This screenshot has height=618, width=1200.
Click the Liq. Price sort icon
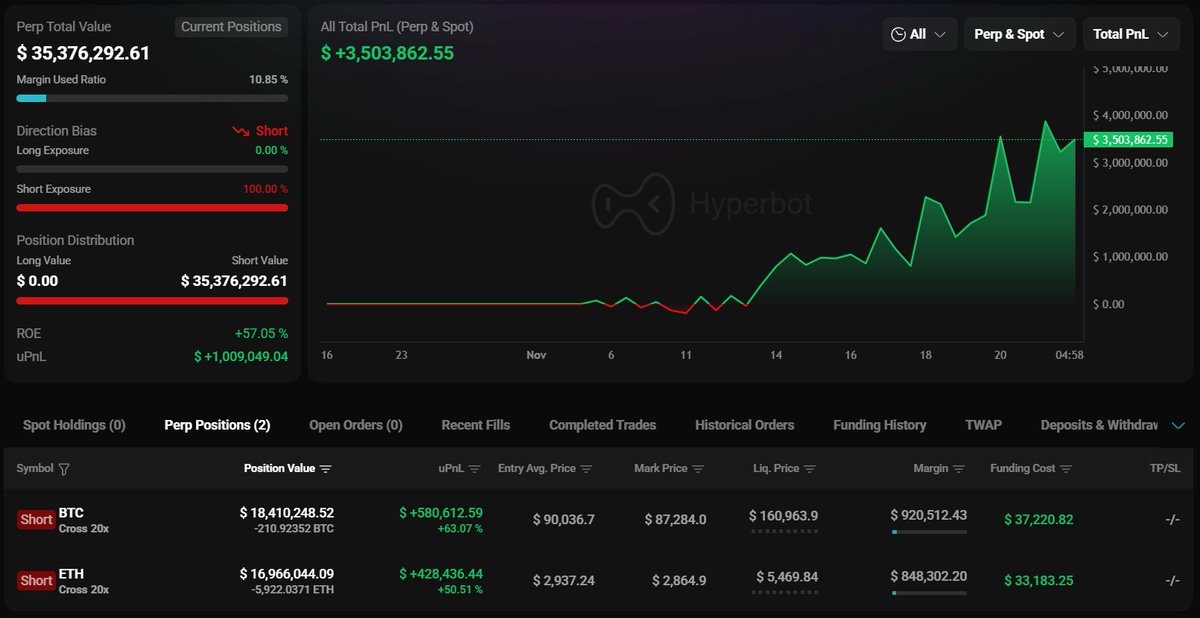point(810,469)
